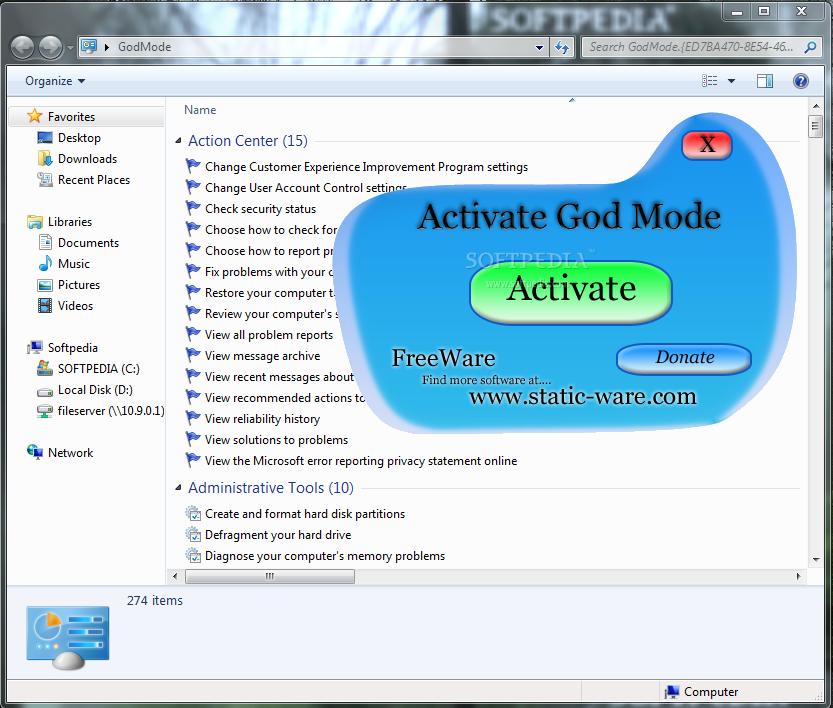Image resolution: width=833 pixels, height=708 pixels.
Task: Open fileserver network drive
Action: click(x=110, y=411)
